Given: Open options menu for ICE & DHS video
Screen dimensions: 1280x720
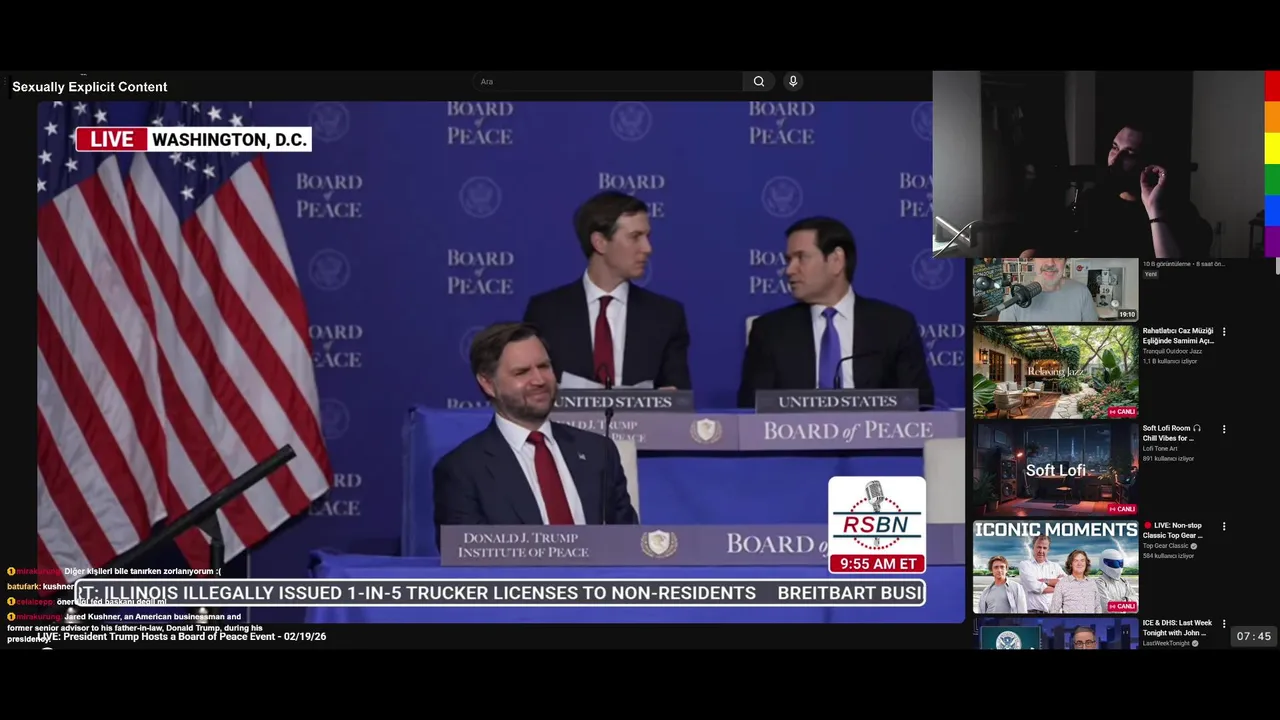Looking at the screenshot, I should point(1224,624).
